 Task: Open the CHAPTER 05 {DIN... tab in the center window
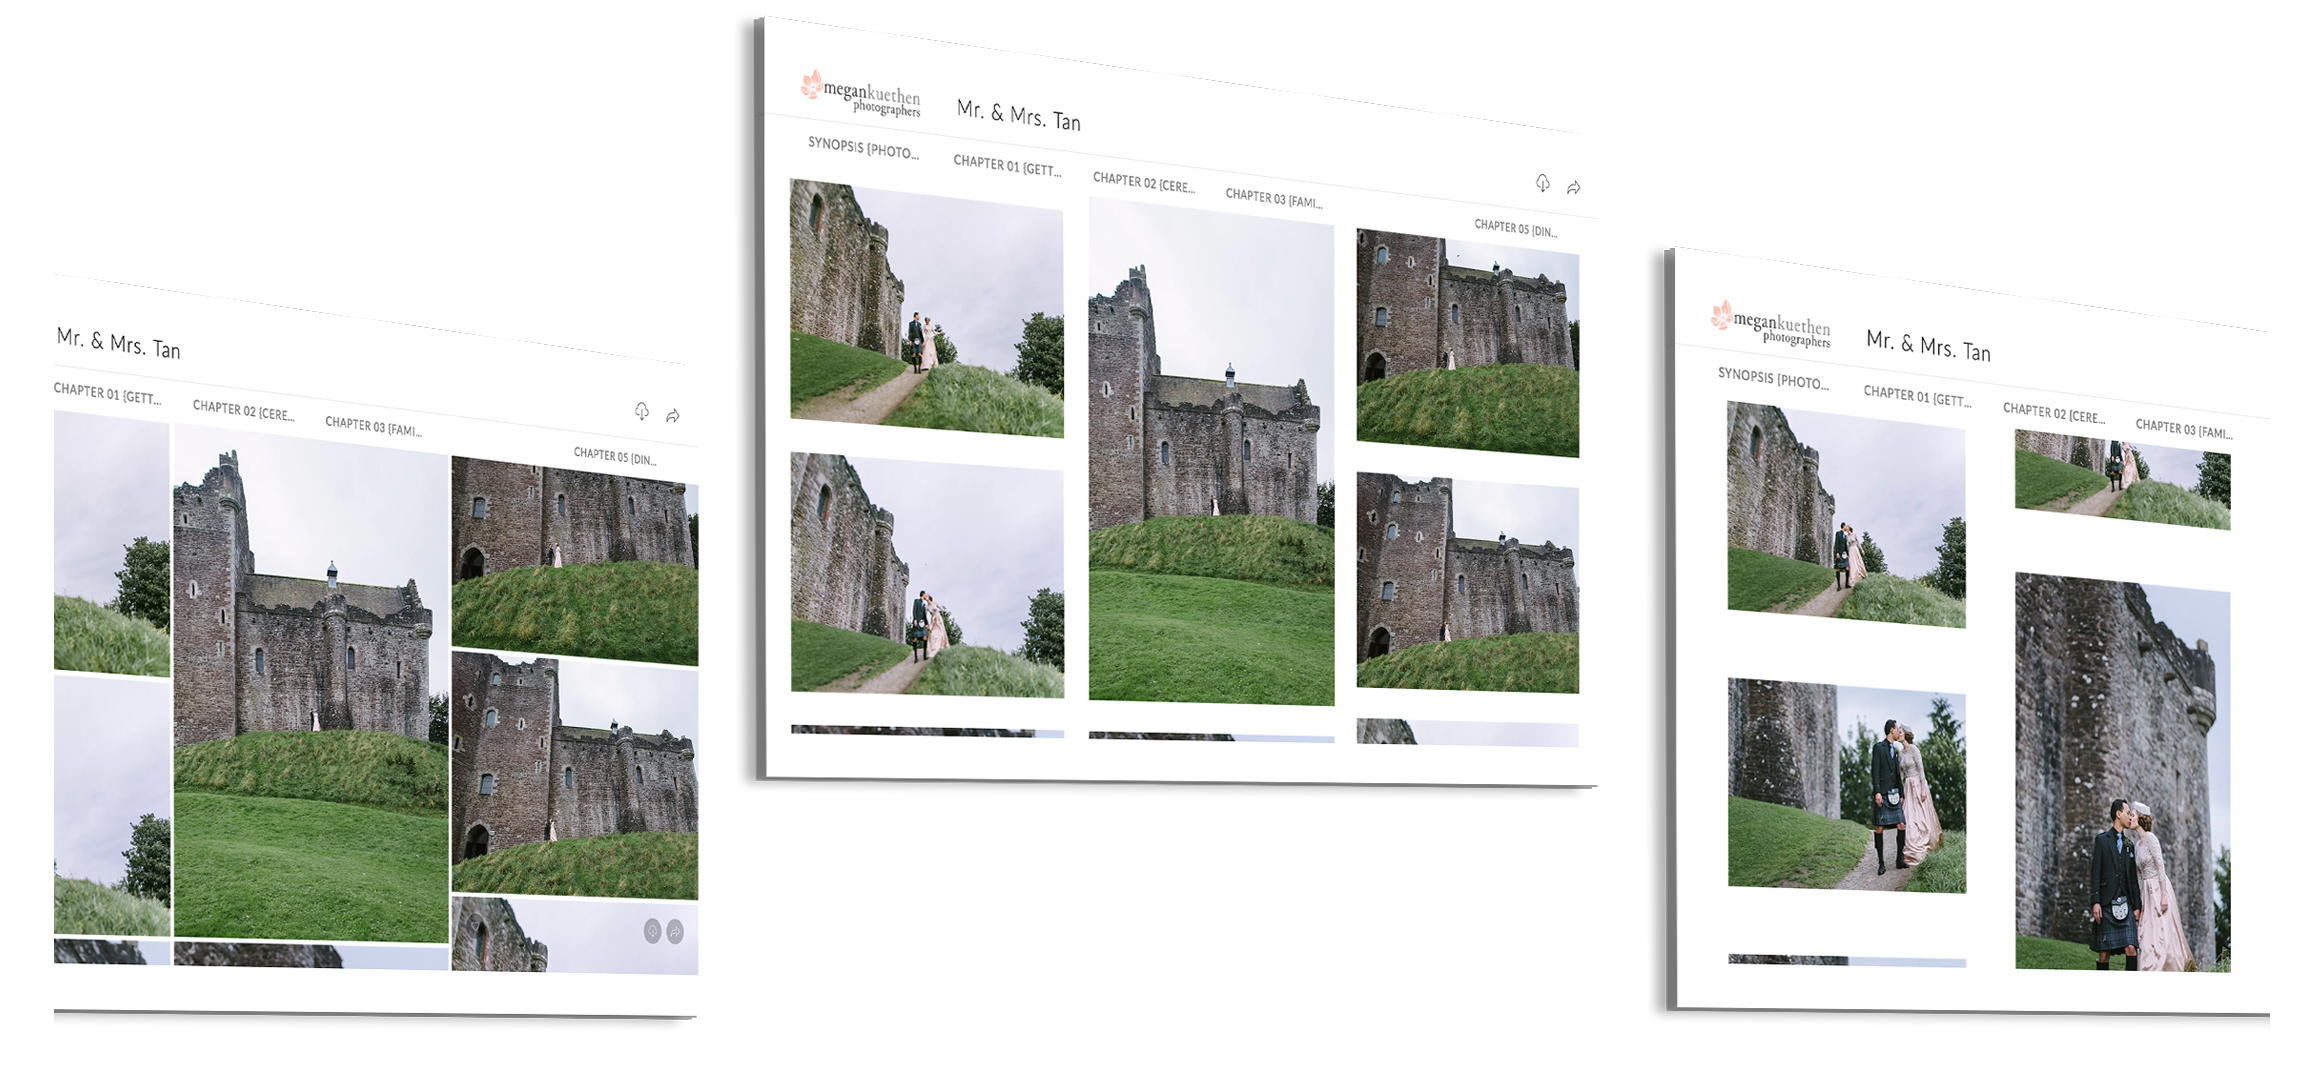[1515, 228]
